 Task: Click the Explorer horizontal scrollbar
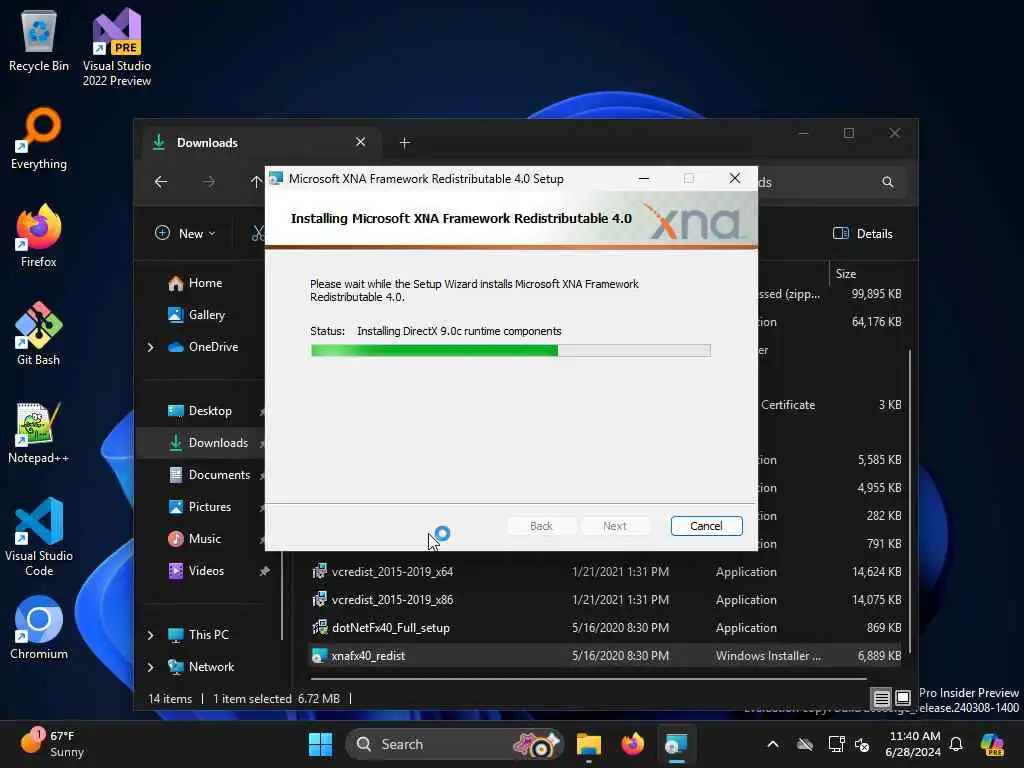point(588,679)
